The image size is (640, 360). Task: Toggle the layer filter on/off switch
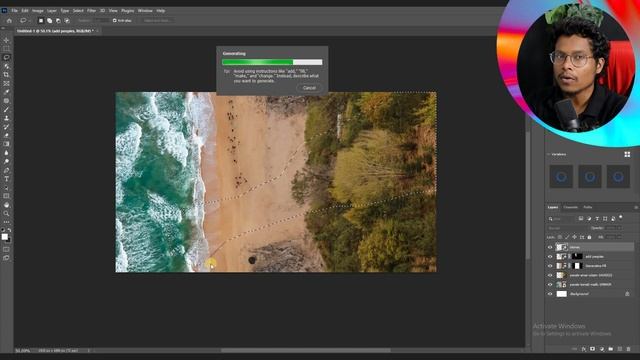[x=621, y=217]
